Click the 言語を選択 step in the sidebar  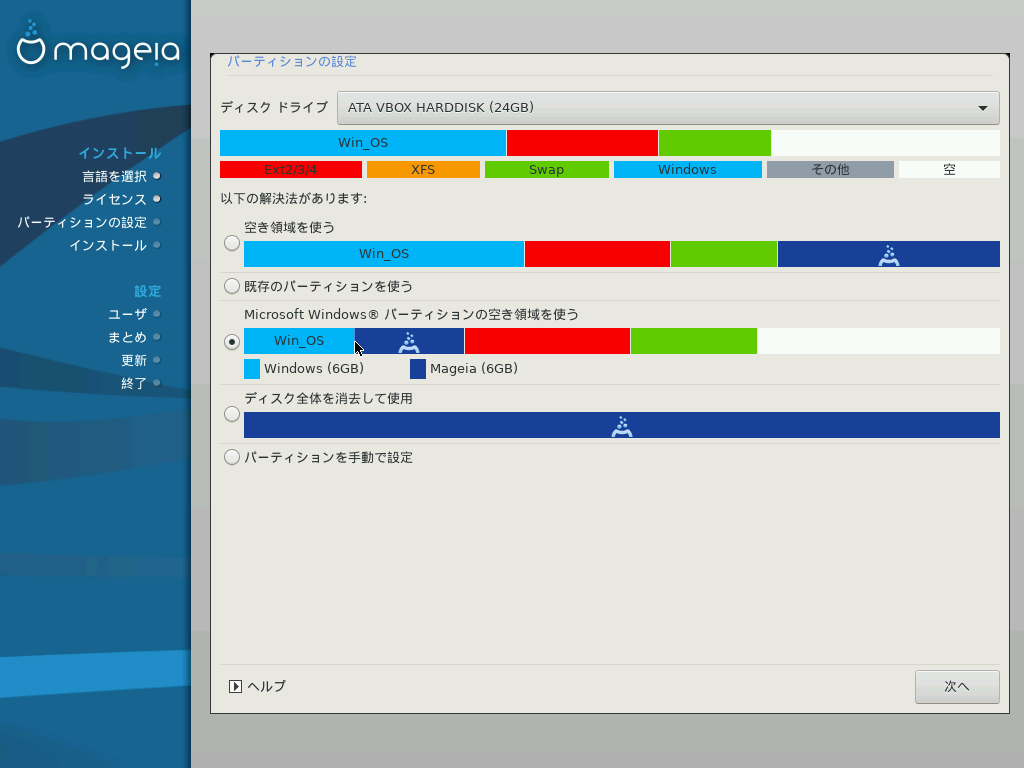click(114, 176)
